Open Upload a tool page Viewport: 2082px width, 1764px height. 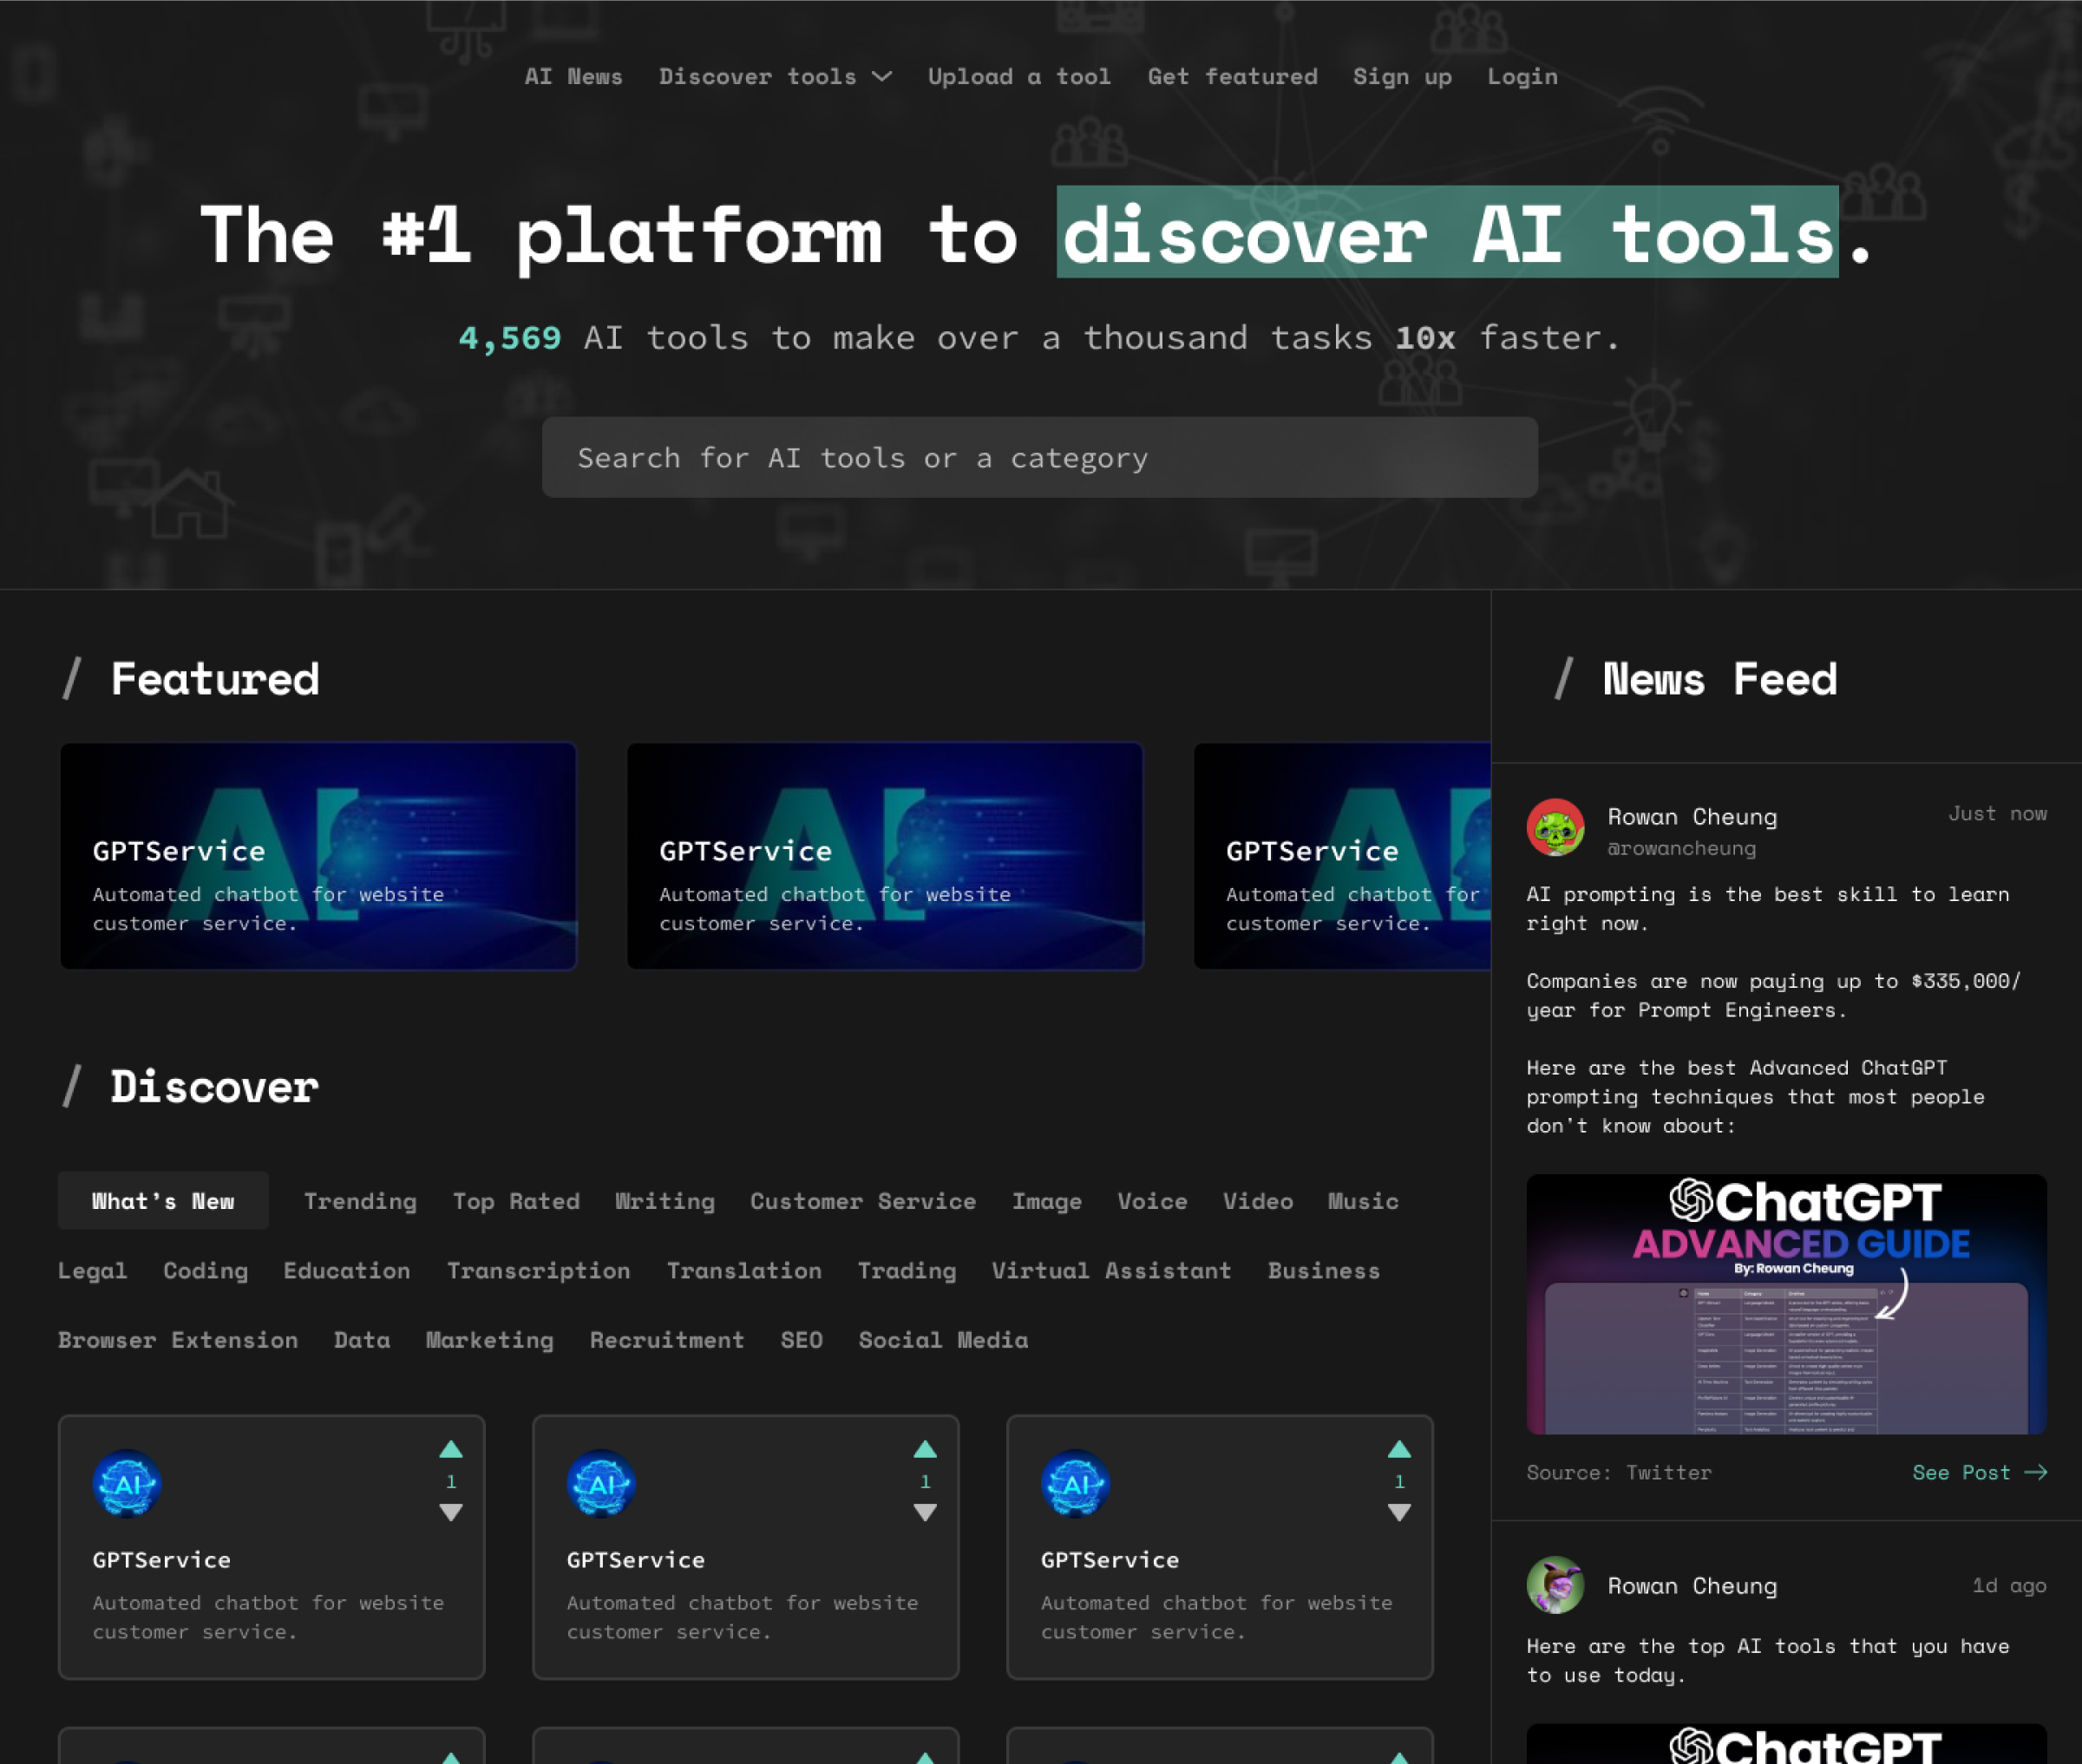tap(1019, 76)
